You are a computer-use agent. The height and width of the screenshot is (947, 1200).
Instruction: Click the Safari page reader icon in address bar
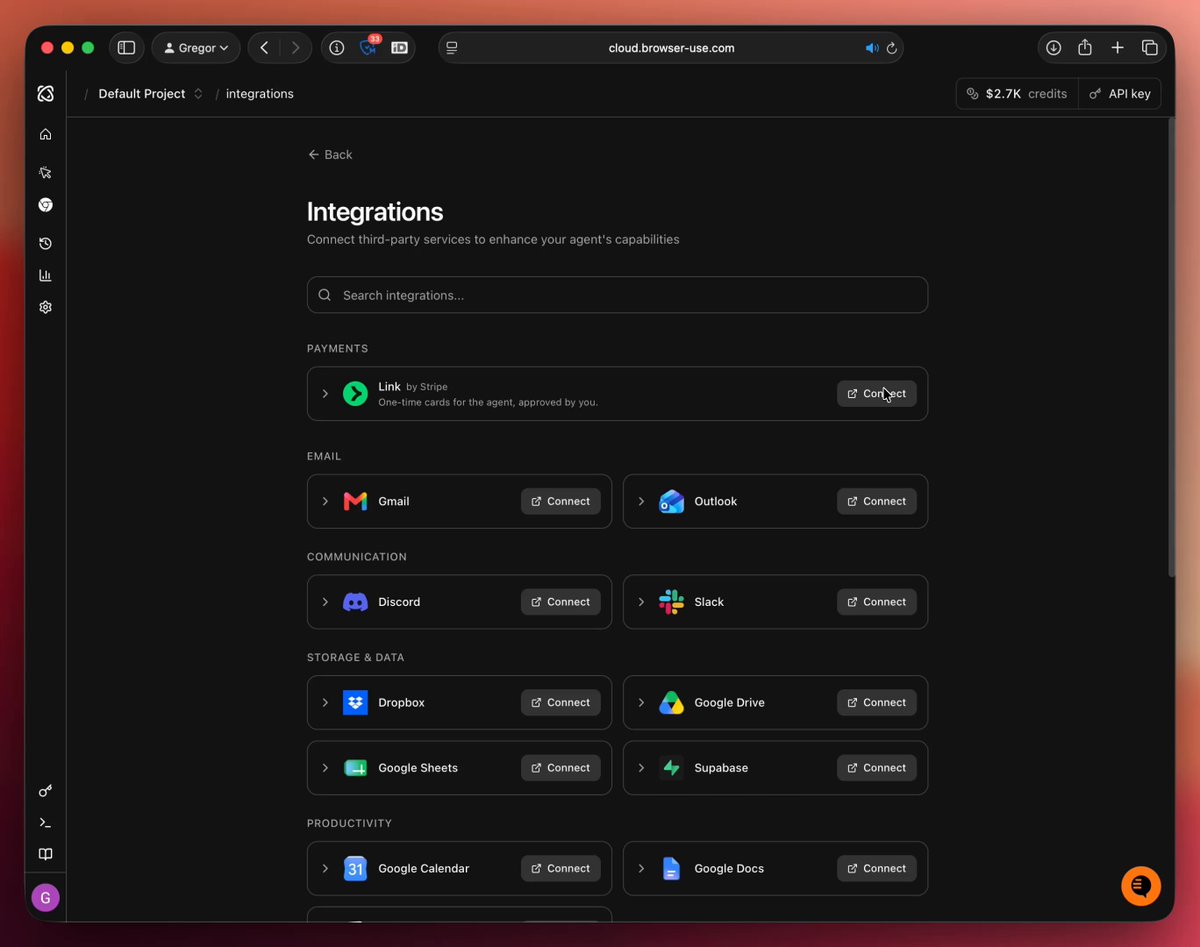(x=452, y=48)
